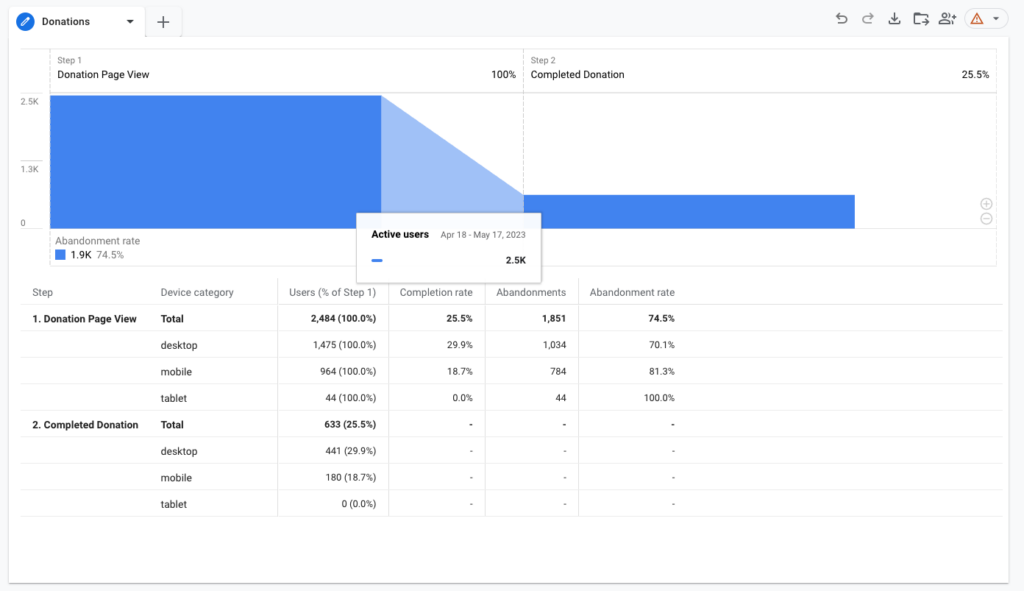Click the undo arrow icon
1024x591 pixels.
841,19
